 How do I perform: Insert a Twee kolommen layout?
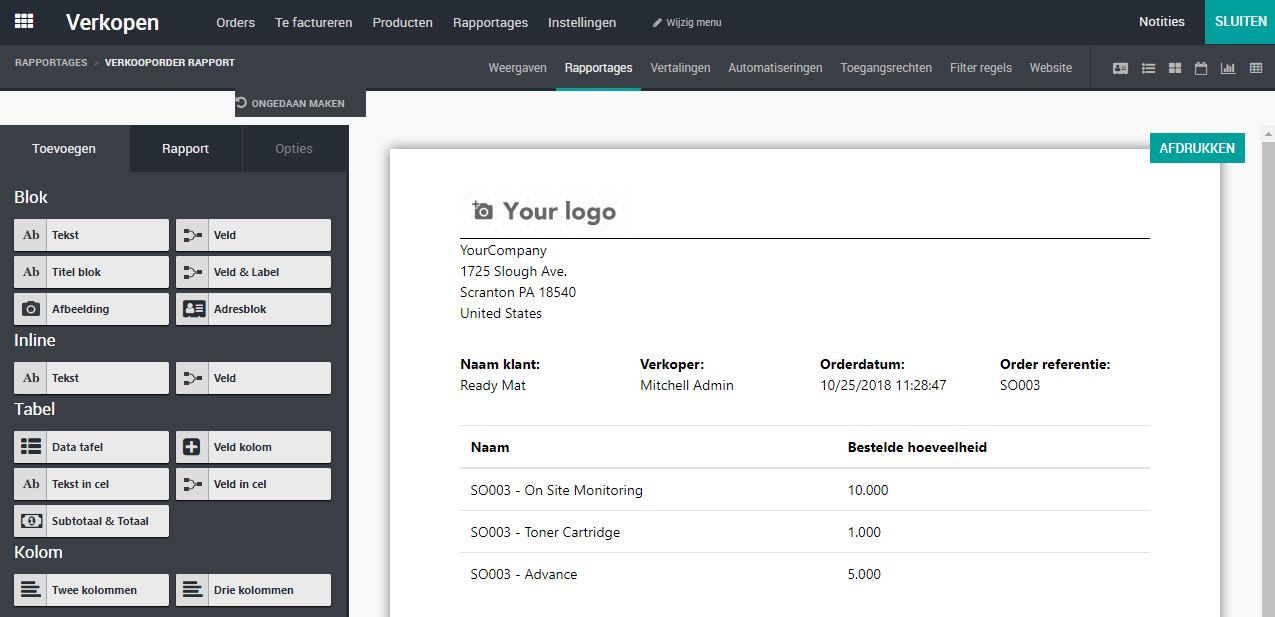pos(90,589)
